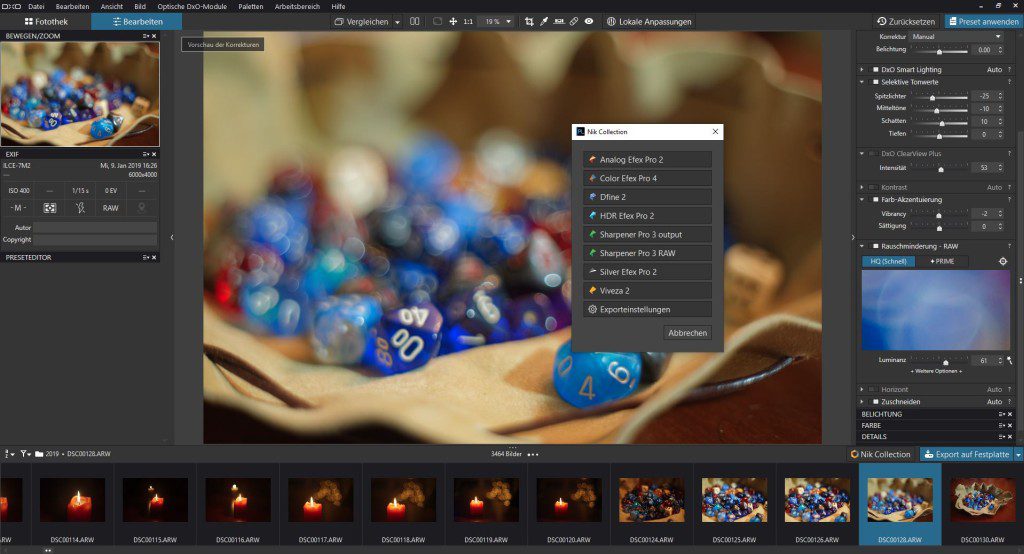Viewport: 1024px width, 554px height.
Task: Expand the DxO Smart Lighting section
Action: (862, 69)
